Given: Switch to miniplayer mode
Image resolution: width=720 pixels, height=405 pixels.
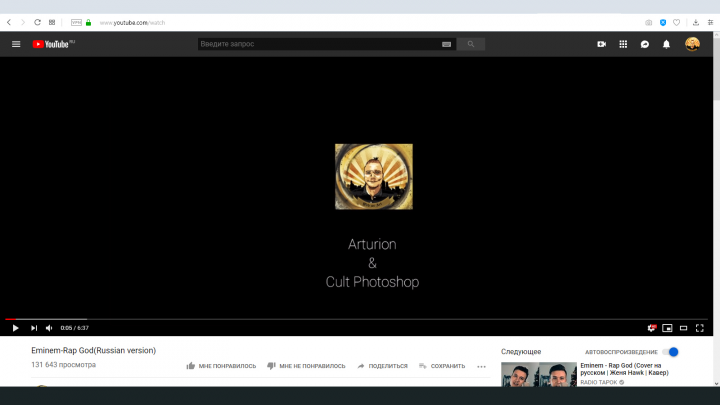Looking at the screenshot, I should [667, 328].
